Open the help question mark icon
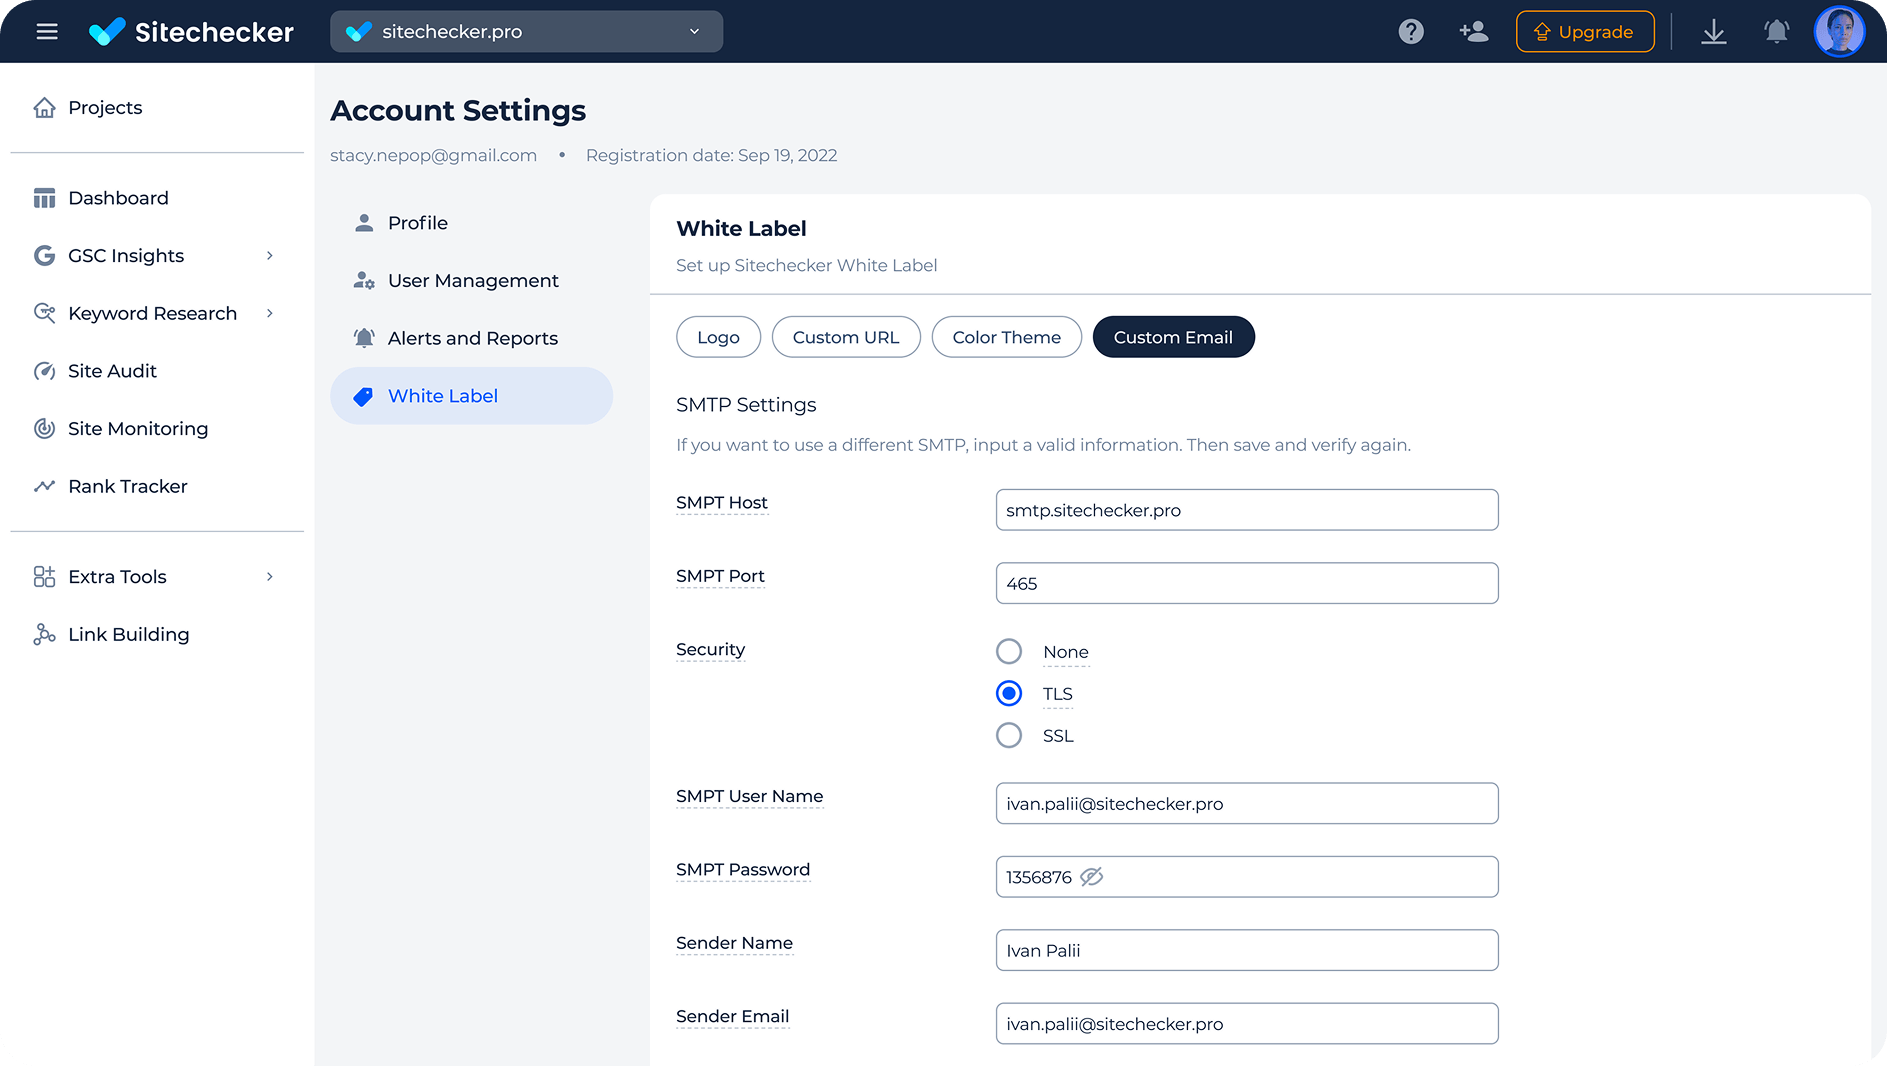 coord(1411,32)
